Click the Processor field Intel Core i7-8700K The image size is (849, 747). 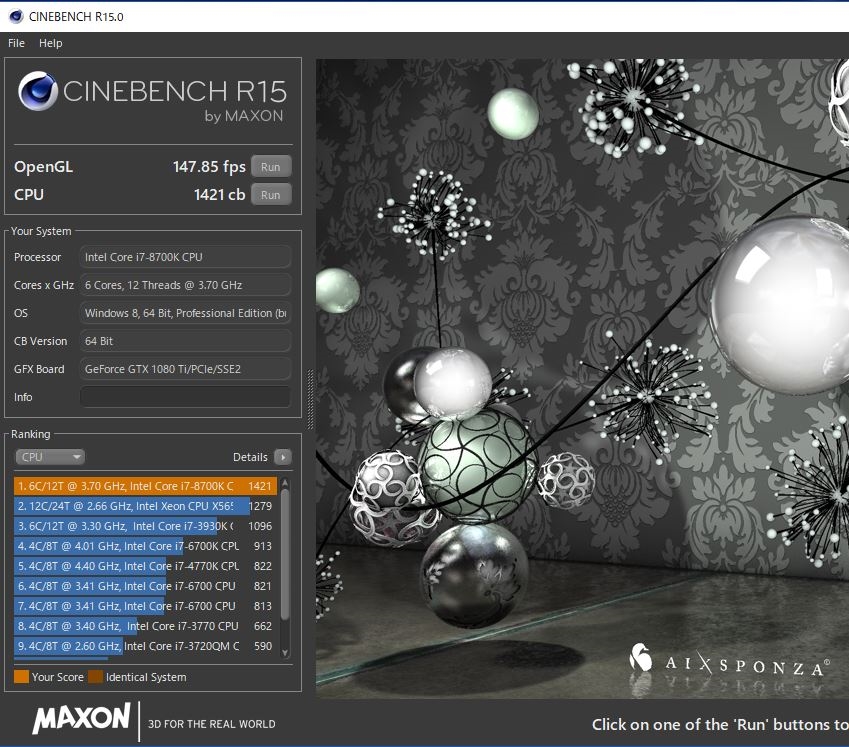185,257
